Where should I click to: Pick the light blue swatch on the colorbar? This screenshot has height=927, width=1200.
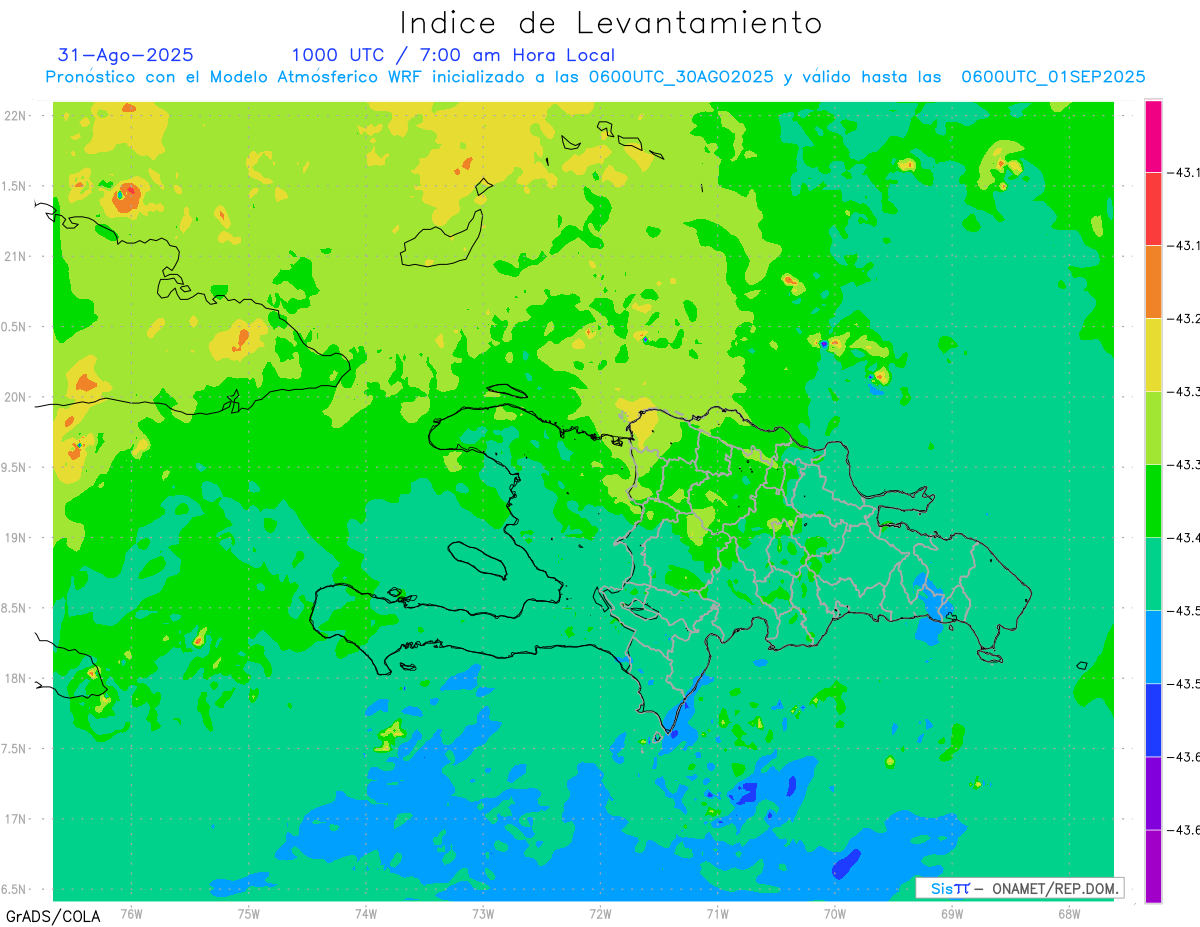coord(1153,647)
